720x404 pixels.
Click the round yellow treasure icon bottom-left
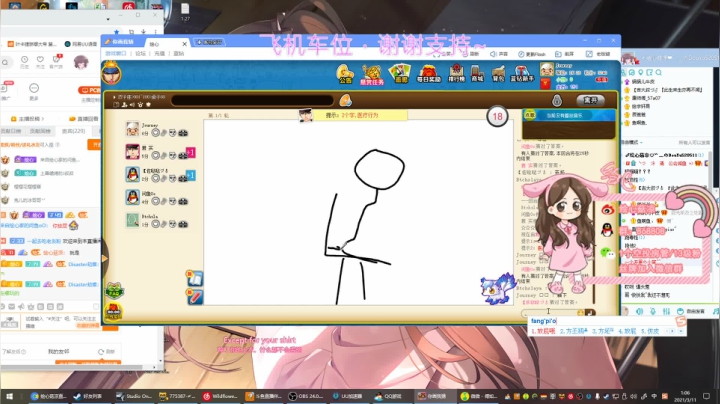[113, 312]
